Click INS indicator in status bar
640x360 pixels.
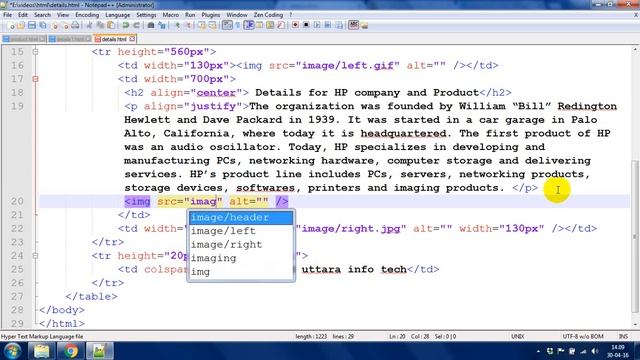click(x=623, y=337)
